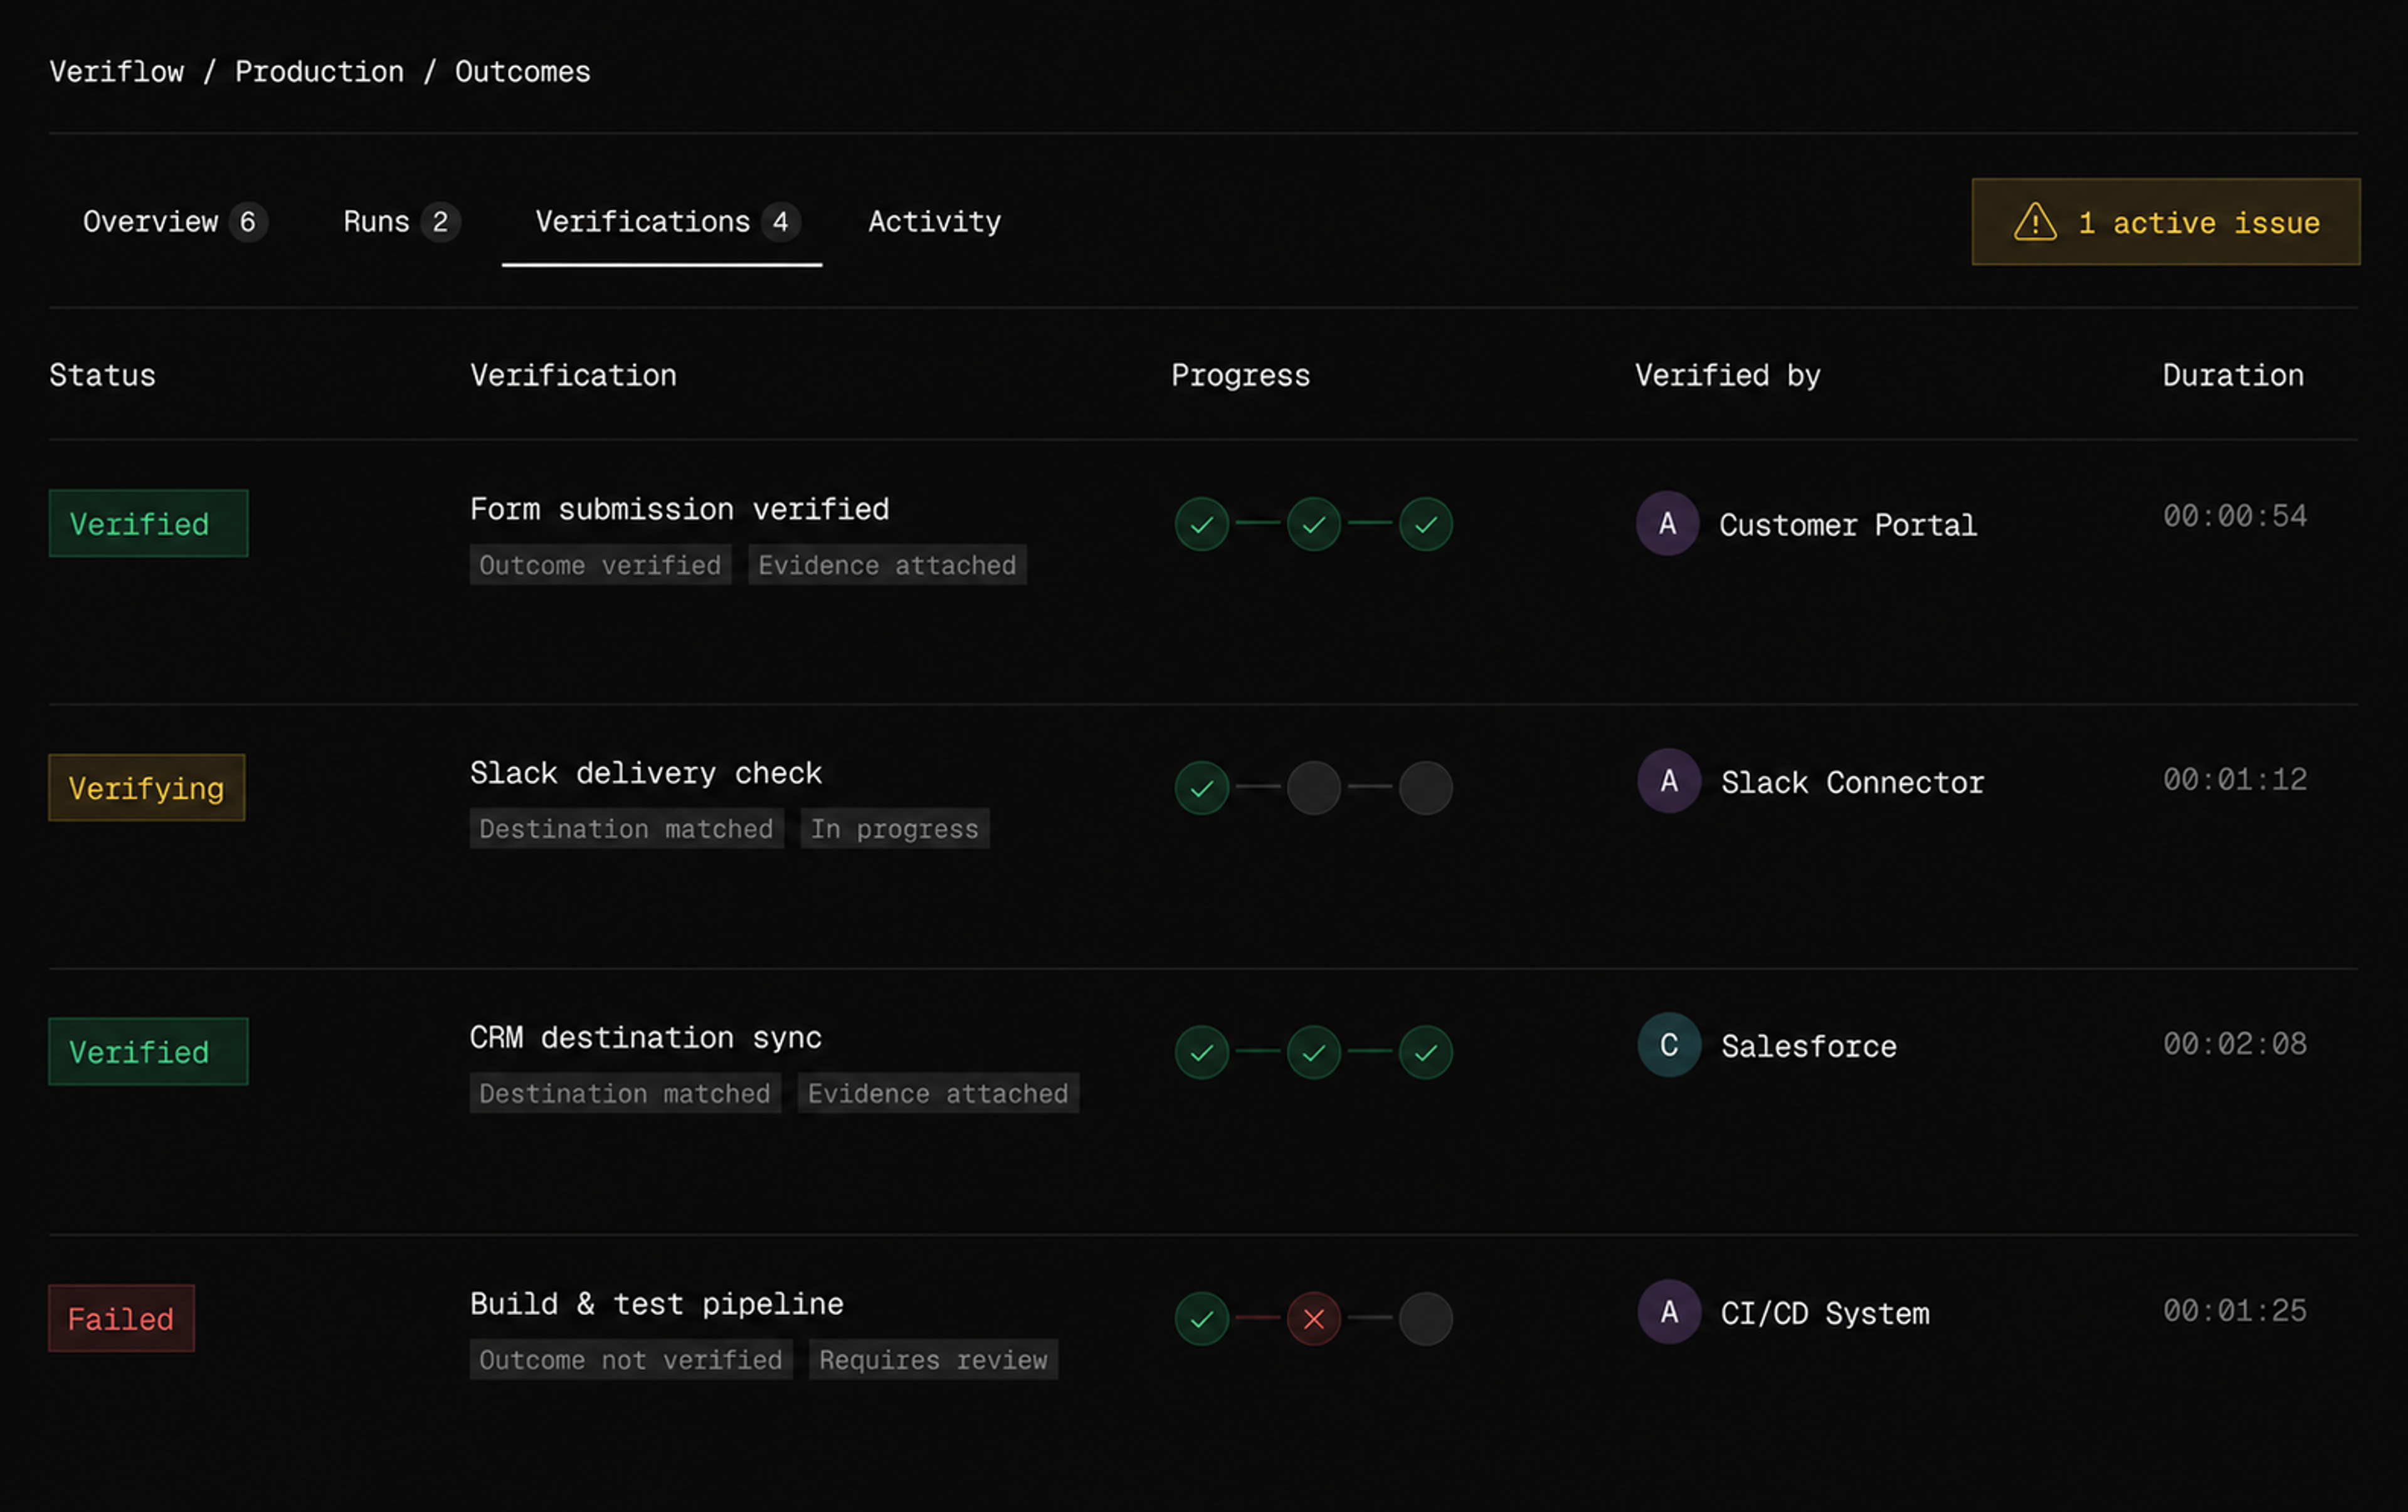Click the CI/CD System avatar icon
This screenshot has height=1512, width=2408.
1668,1312
